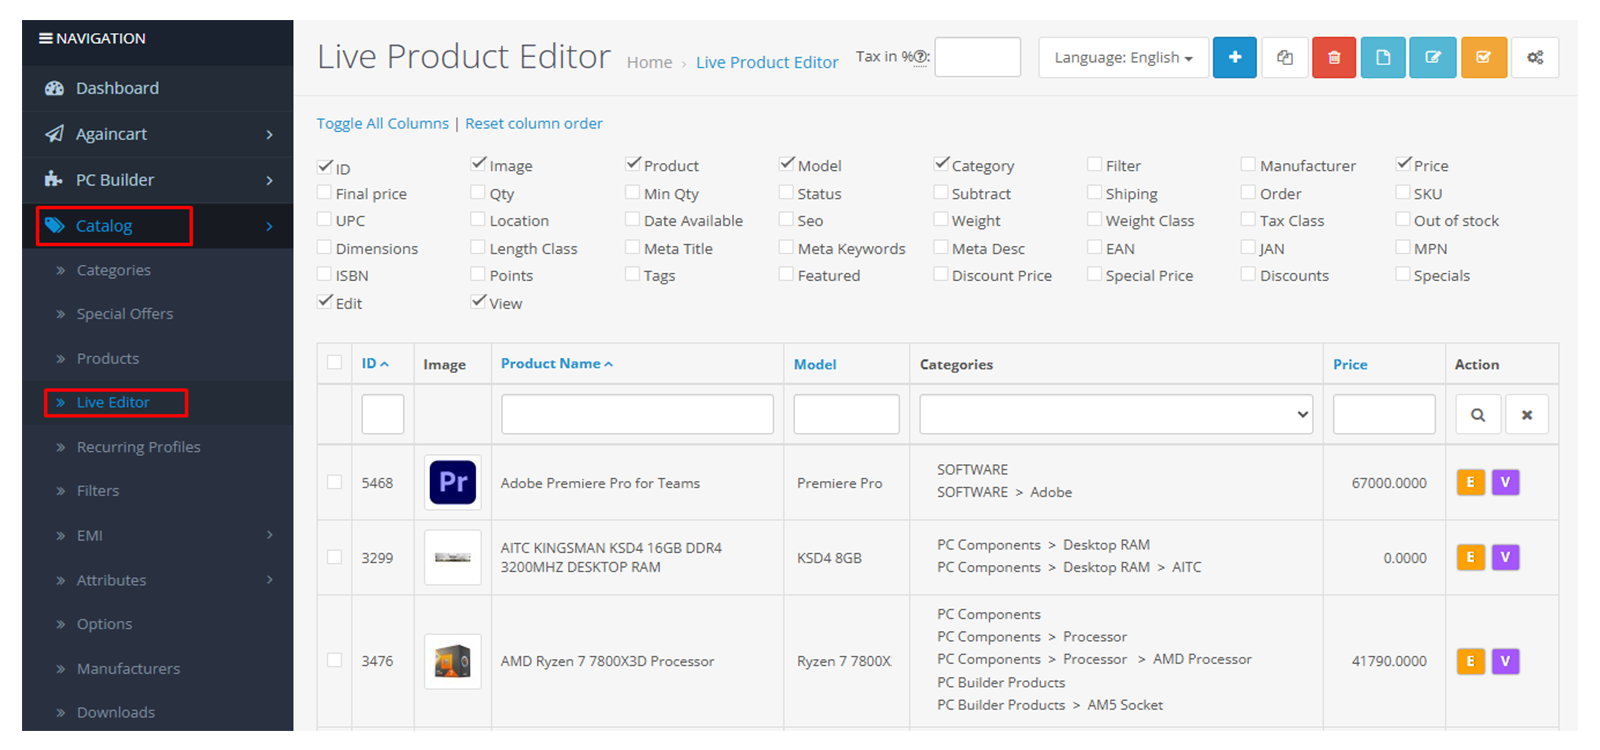1600x750 pixels.
Task: Select the row checkbox for product 5468
Action: [x=334, y=482]
